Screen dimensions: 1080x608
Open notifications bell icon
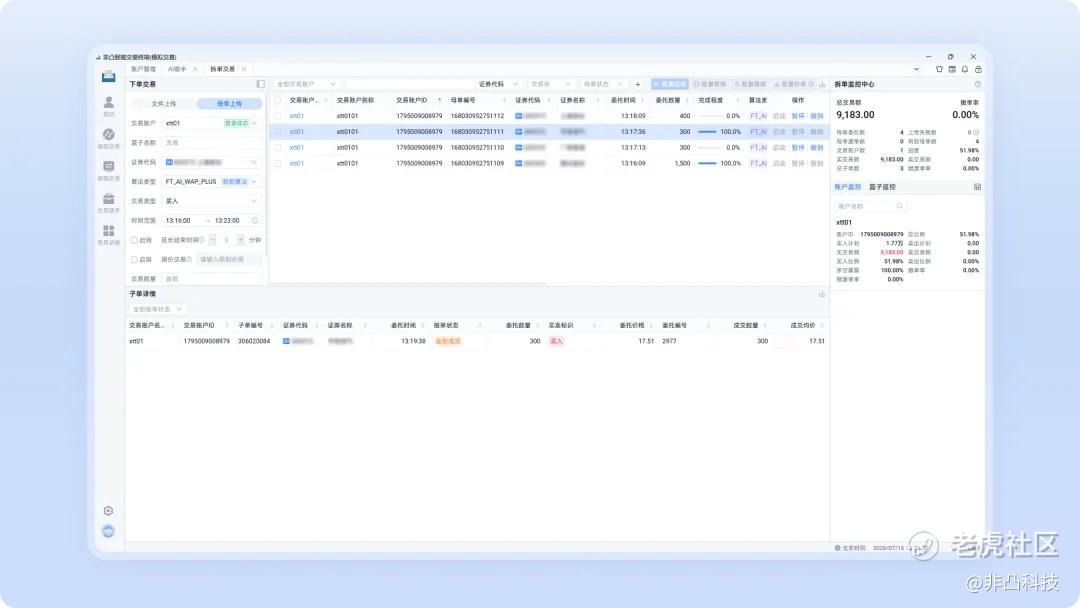coord(965,69)
